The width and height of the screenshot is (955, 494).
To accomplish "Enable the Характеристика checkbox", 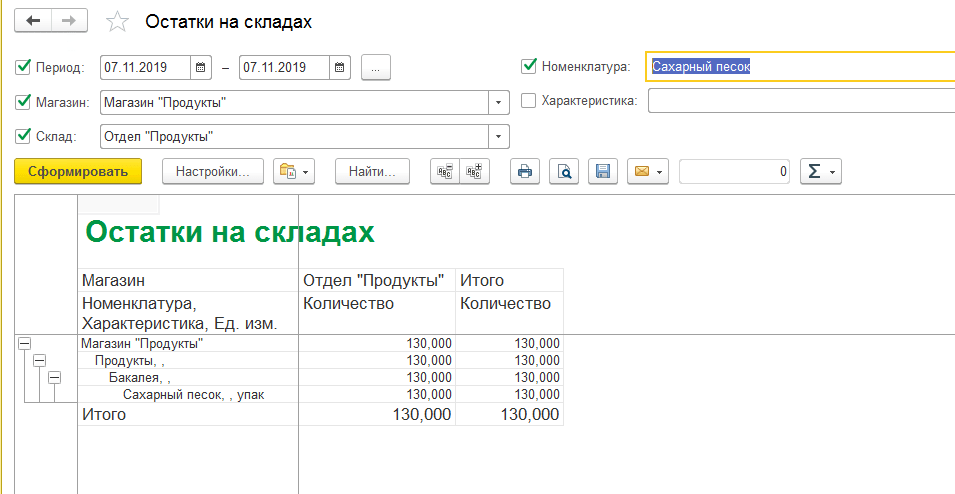I will (529, 100).
